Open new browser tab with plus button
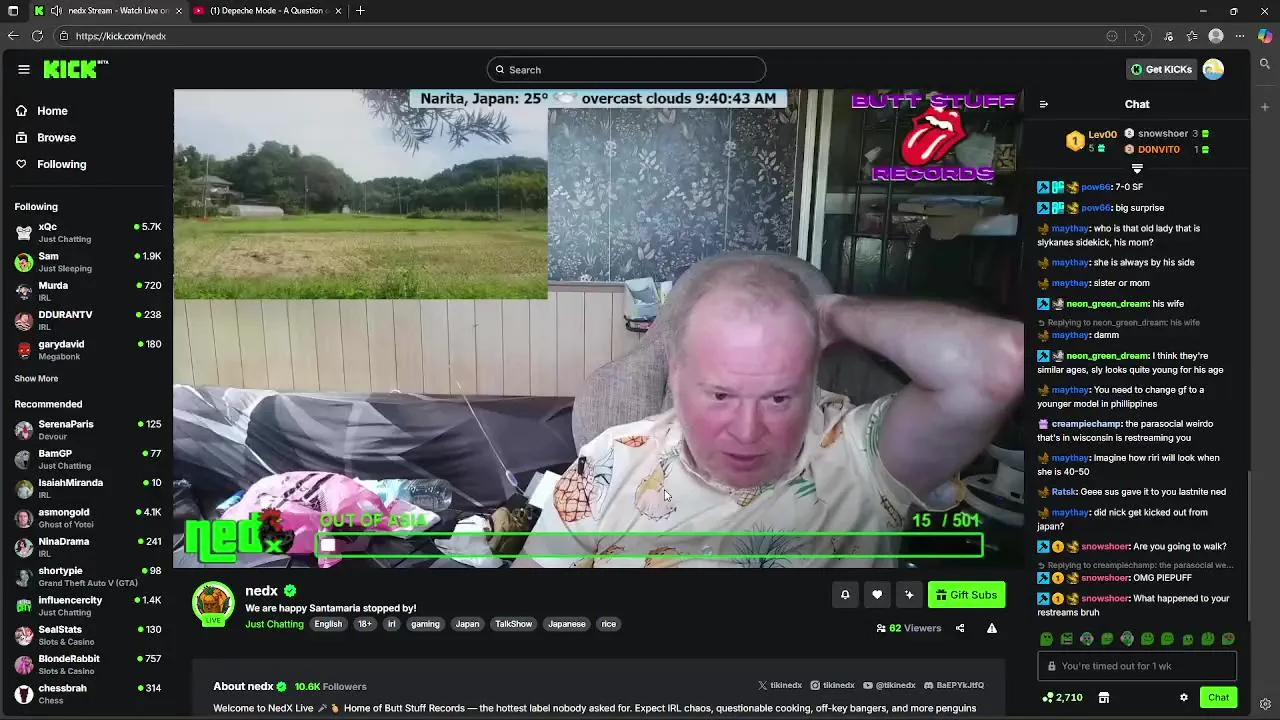The height and width of the screenshot is (720, 1280). coord(360,11)
